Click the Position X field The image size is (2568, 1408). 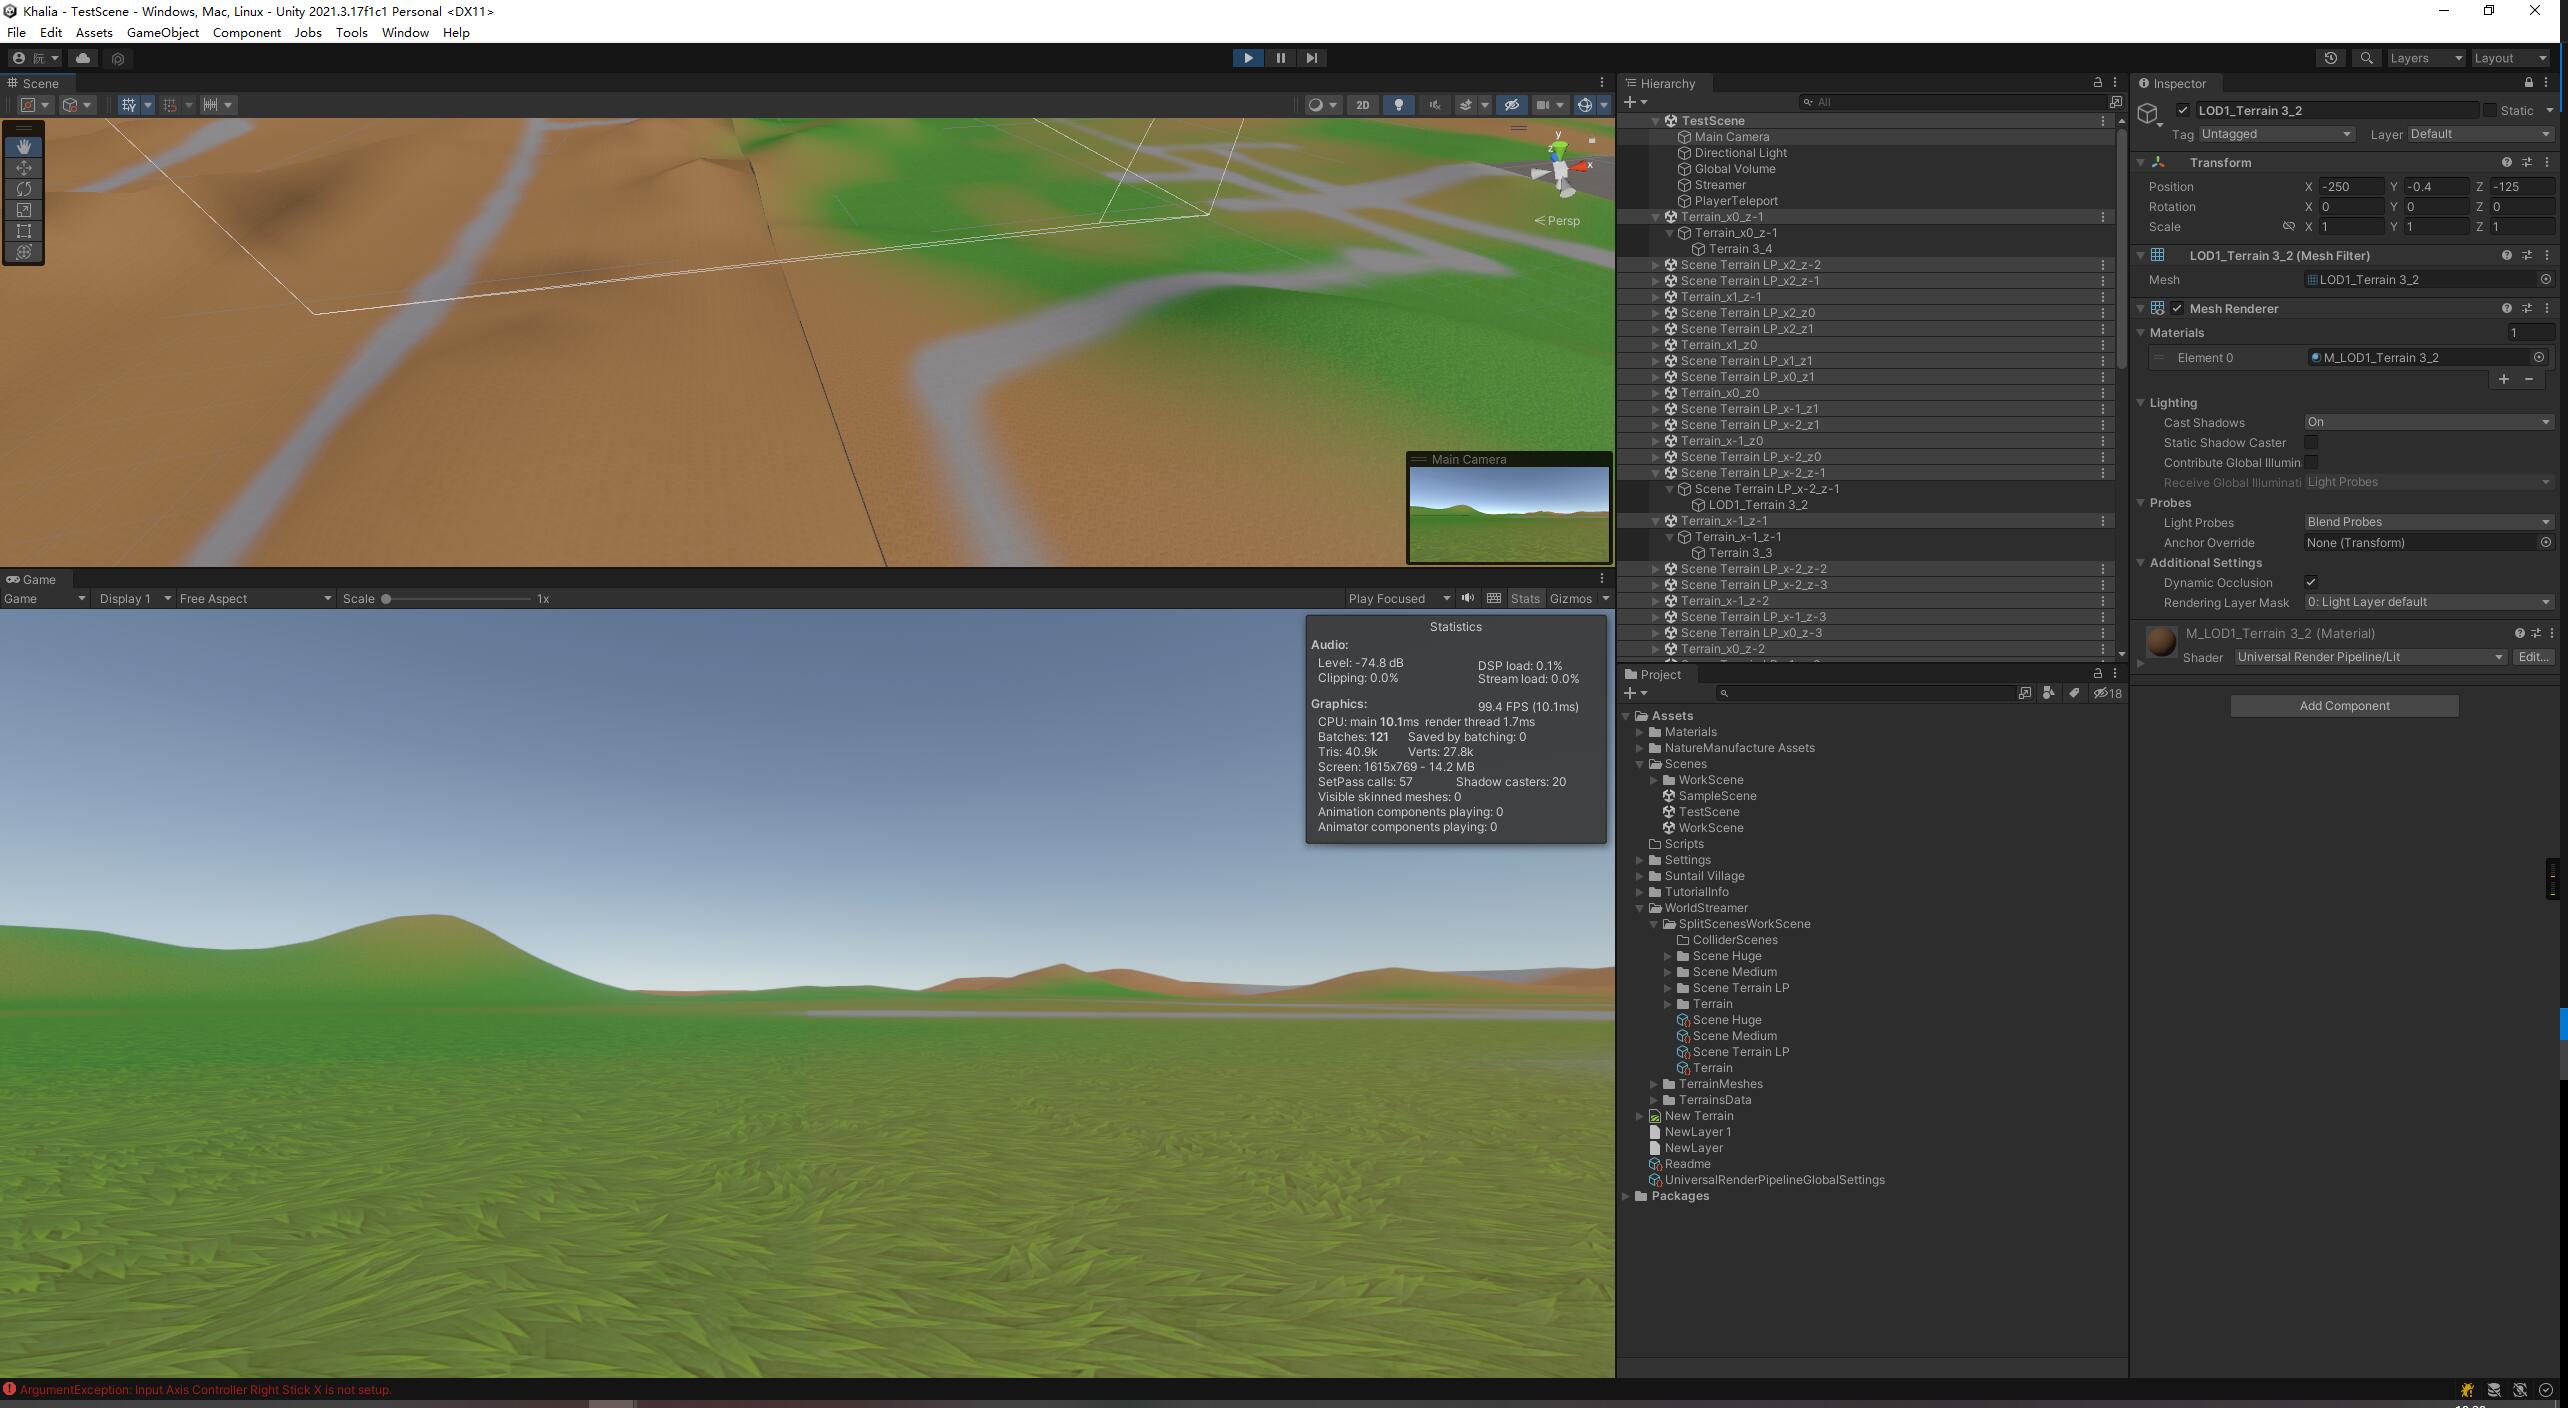[2352, 187]
